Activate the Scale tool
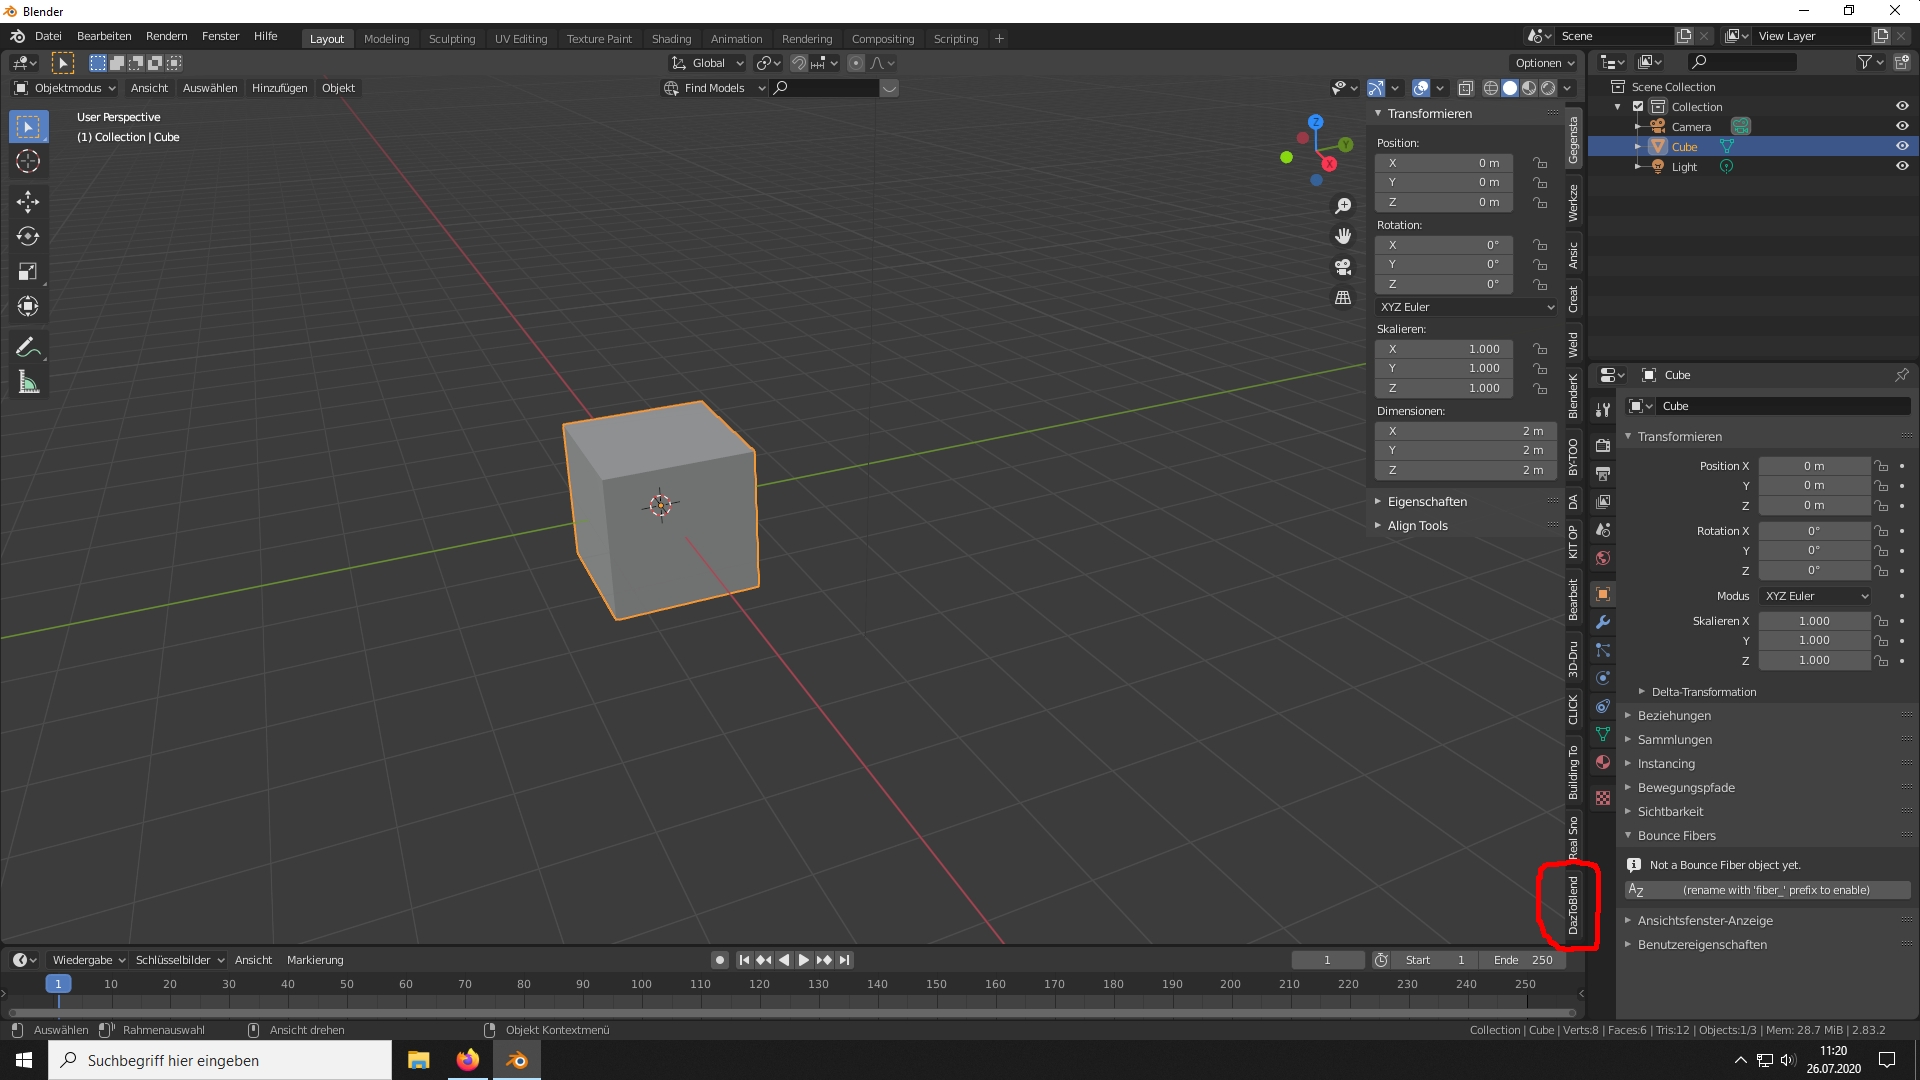The image size is (1920, 1080). (x=28, y=272)
